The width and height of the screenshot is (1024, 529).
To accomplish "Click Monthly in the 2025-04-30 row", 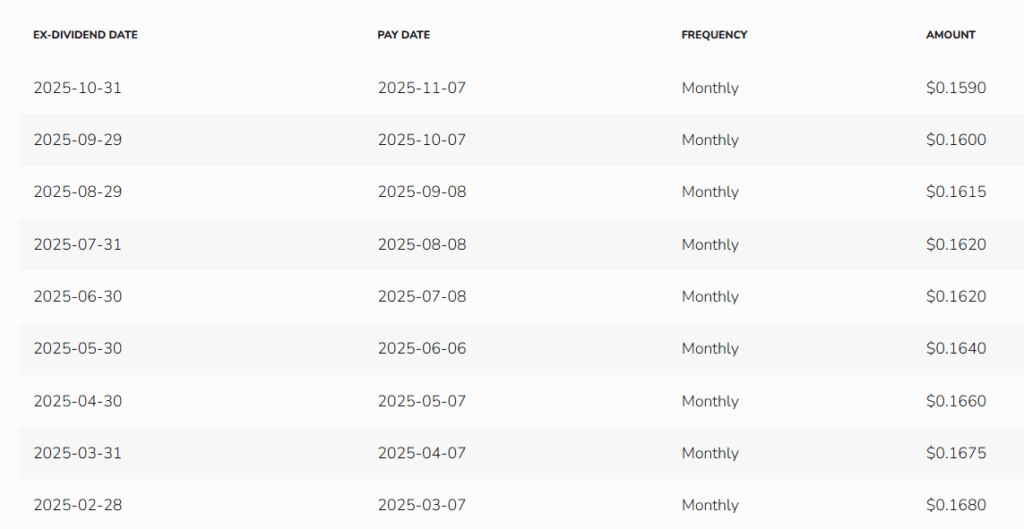I will click(710, 401).
